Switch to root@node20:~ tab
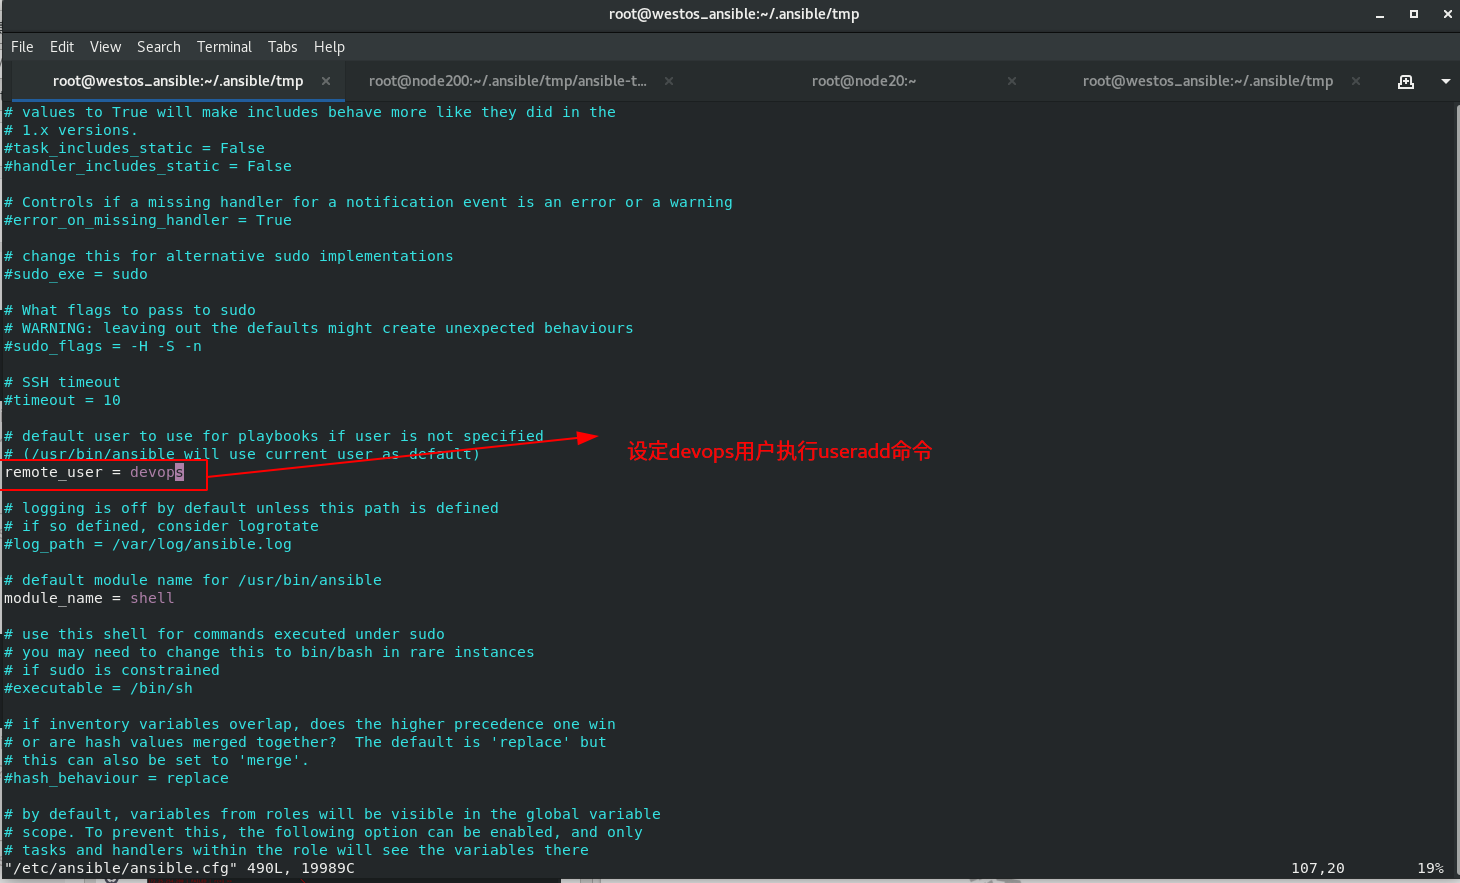 (x=864, y=81)
